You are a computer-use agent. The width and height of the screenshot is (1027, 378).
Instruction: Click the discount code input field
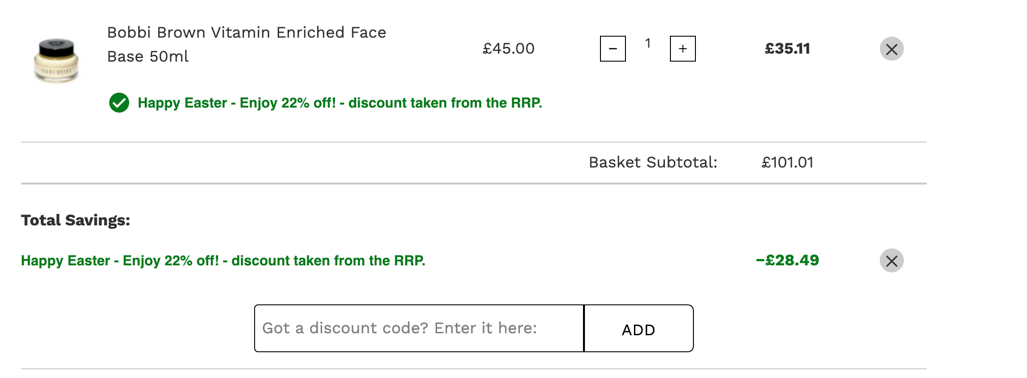coord(419,328)
